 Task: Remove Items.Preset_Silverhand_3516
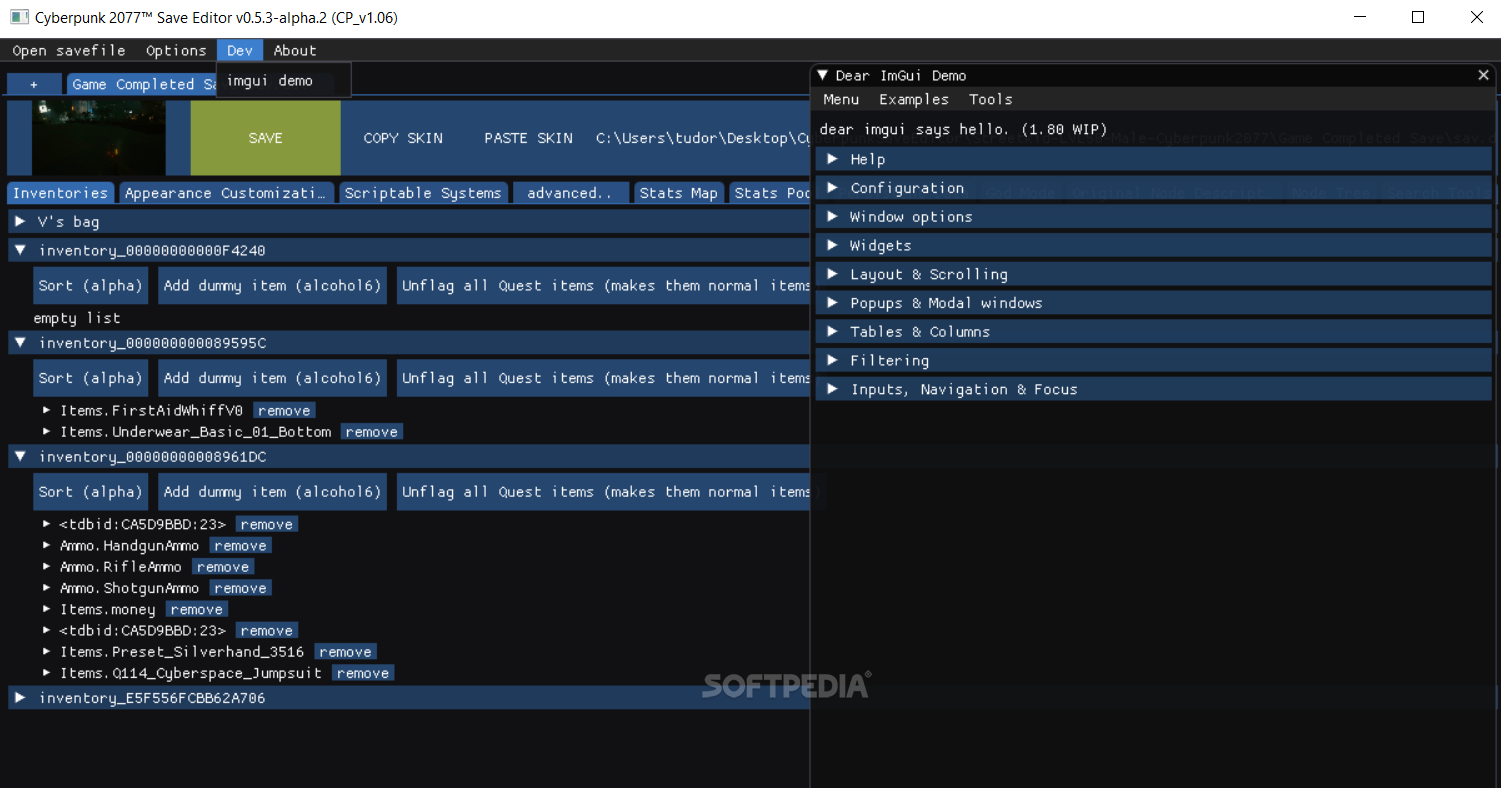346,652
